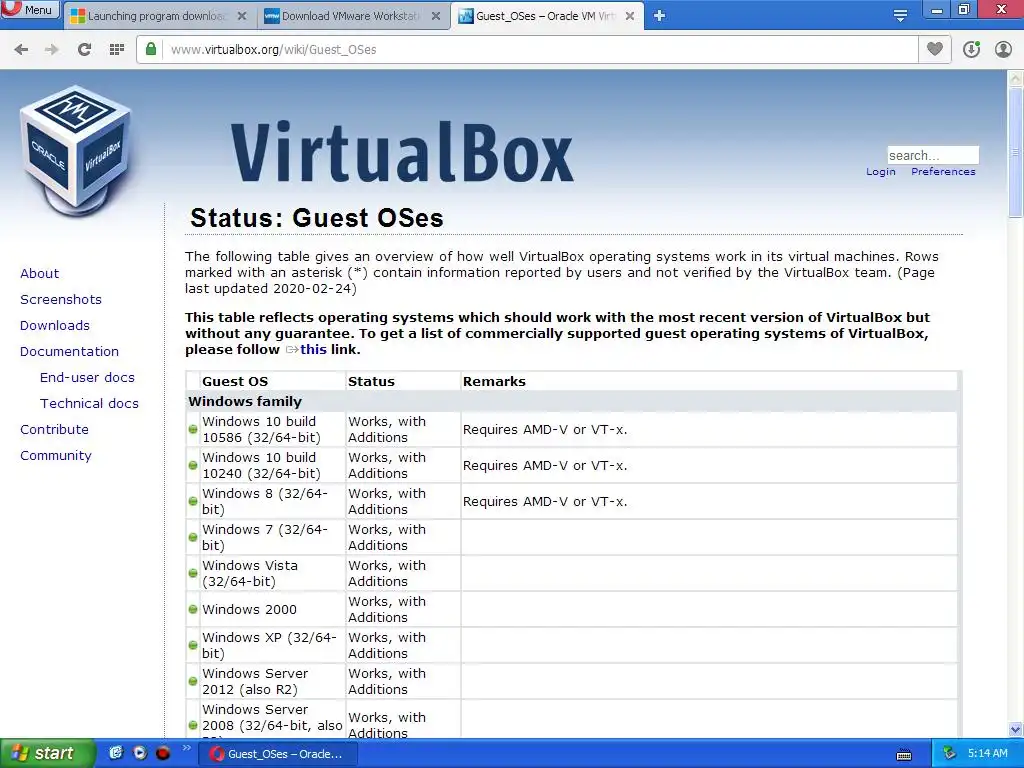Open Technical docs link

pos(89,404)
